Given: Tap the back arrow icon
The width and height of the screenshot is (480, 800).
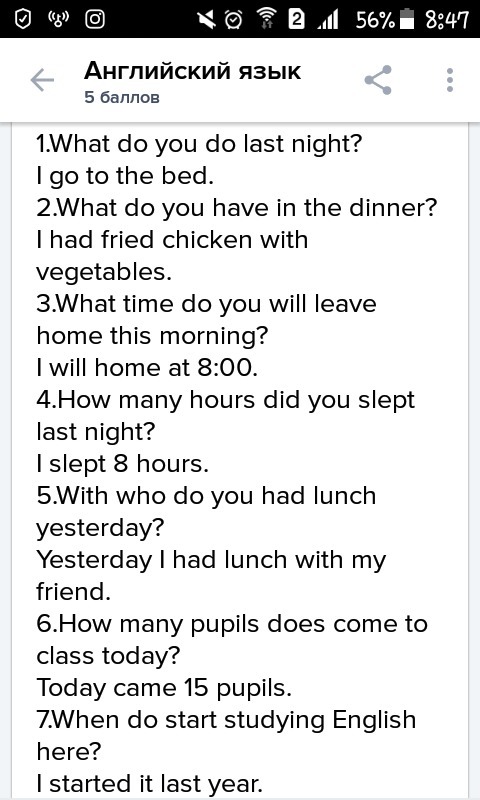Looking at the screenshot, I should pyautogui.click(x=42, y=80).
